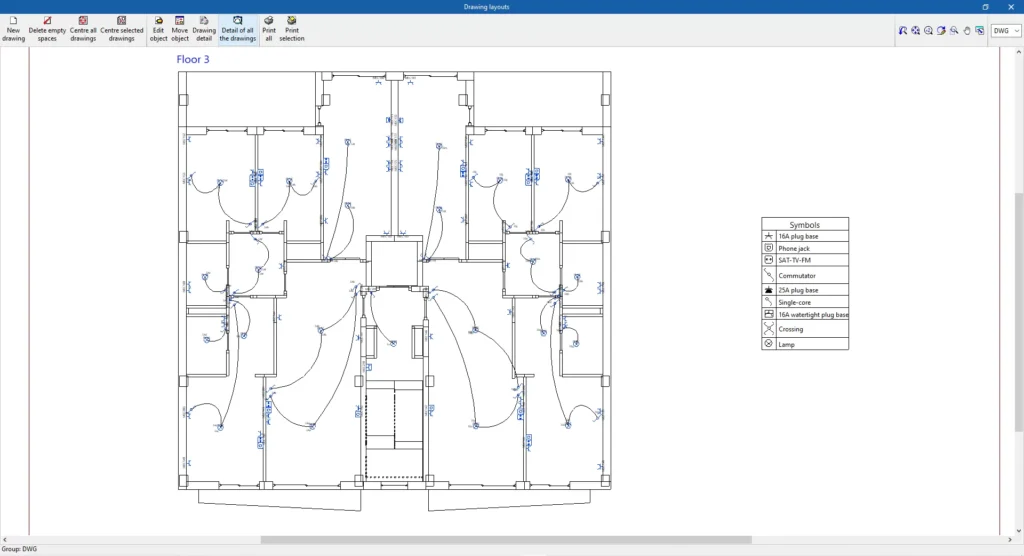Click the zoom extents arrows icon
Image resolution: width=1024 pixels, height=556 pixels.
(x=915, y=31)
